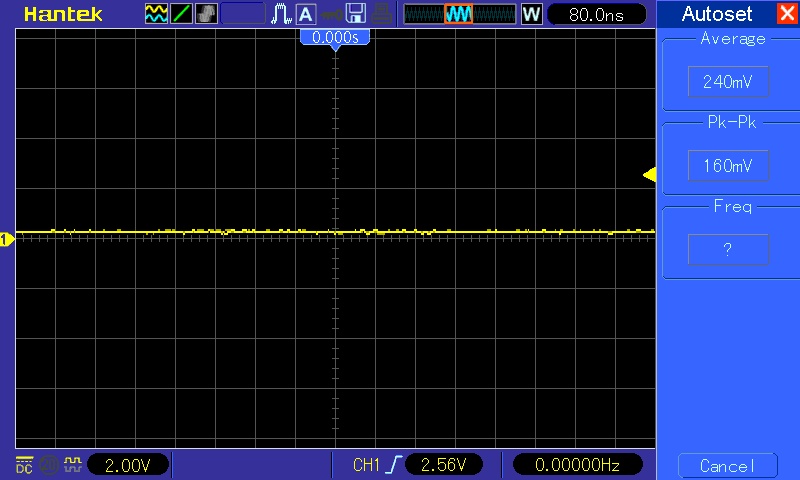Viewport: 800px width, 480px height.
Task: Click the DC coupling indicator icon
Action: (24, 464)
